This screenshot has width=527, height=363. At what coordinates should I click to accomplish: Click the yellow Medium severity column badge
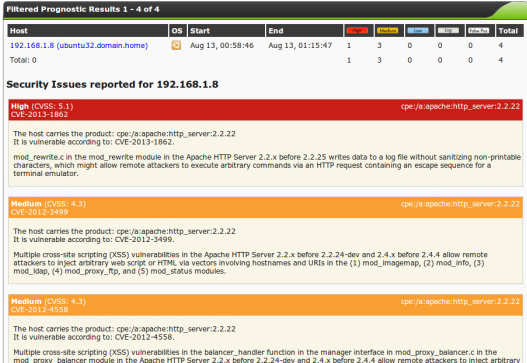pos(388,31)
